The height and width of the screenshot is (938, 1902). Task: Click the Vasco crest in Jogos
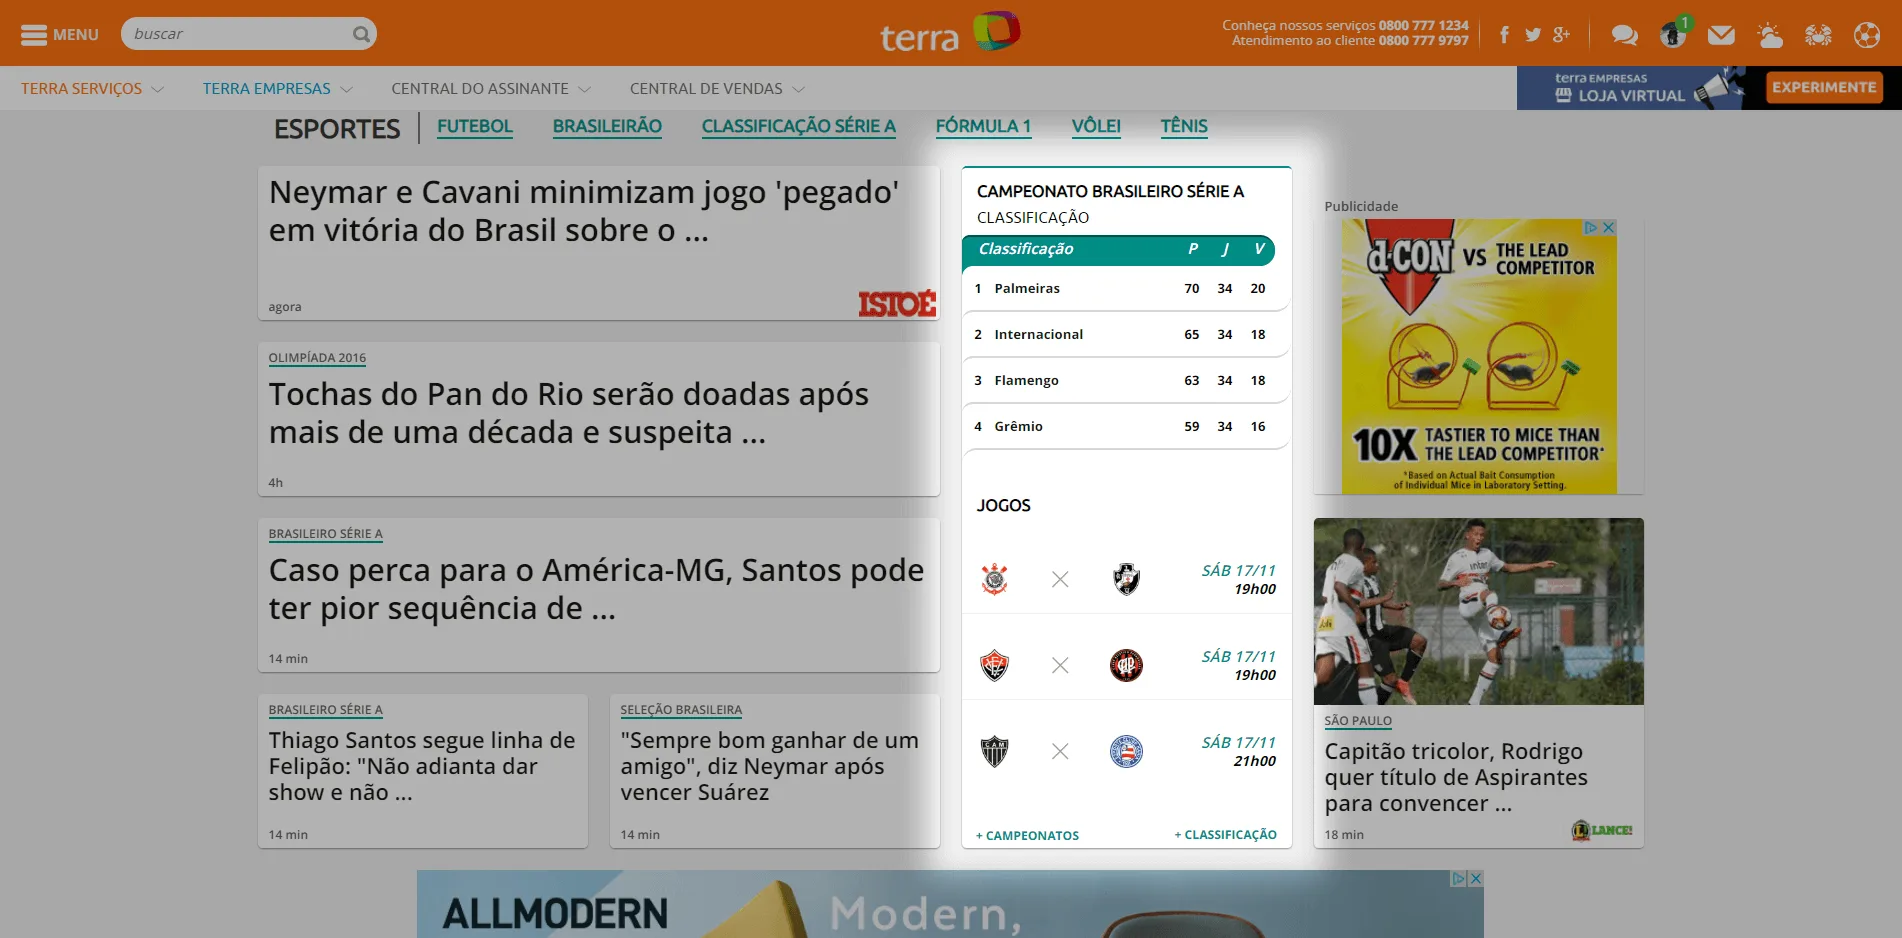point(1127,579)
